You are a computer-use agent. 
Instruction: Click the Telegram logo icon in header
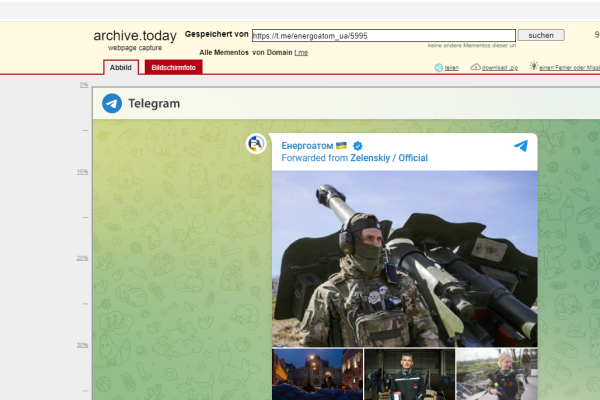112,103
